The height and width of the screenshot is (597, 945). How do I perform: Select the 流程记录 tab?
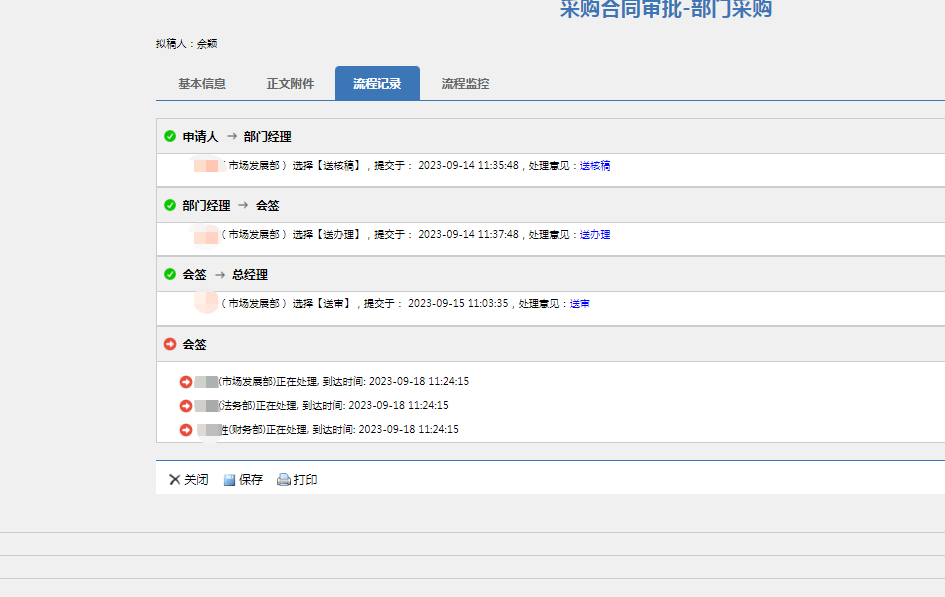377,84
